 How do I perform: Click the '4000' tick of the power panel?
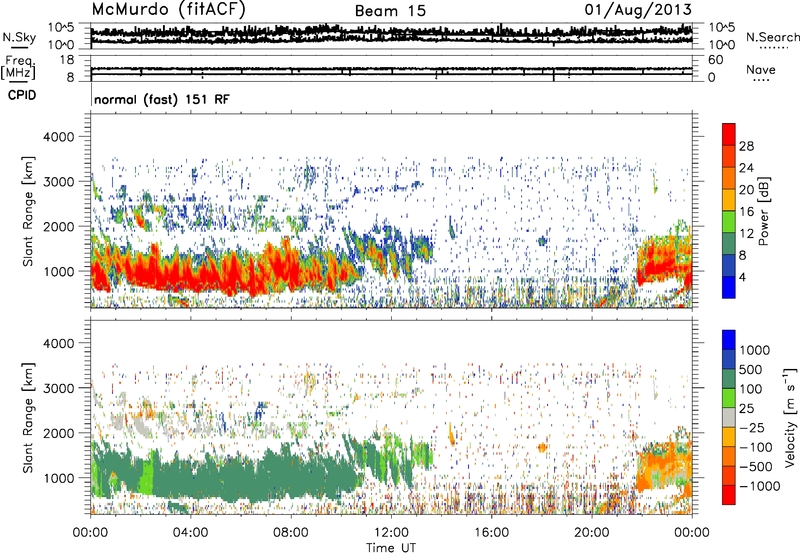pos(59,137)
